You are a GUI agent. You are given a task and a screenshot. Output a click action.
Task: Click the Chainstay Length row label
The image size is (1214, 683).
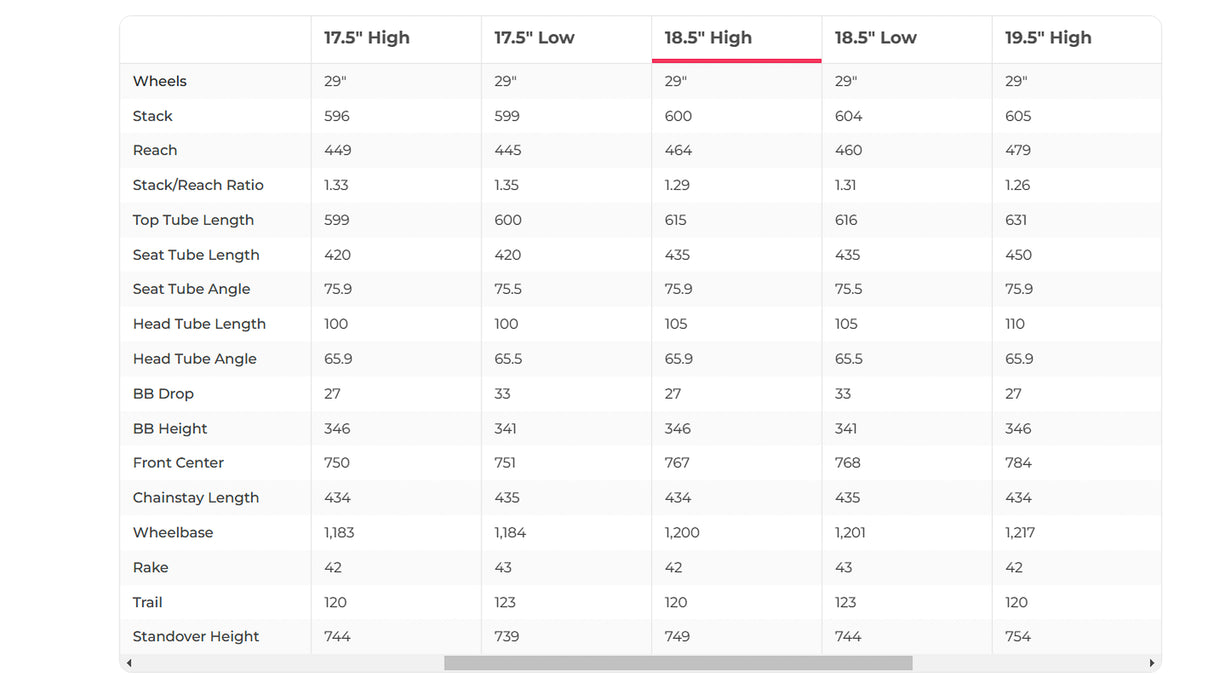[x=196, y=498]
